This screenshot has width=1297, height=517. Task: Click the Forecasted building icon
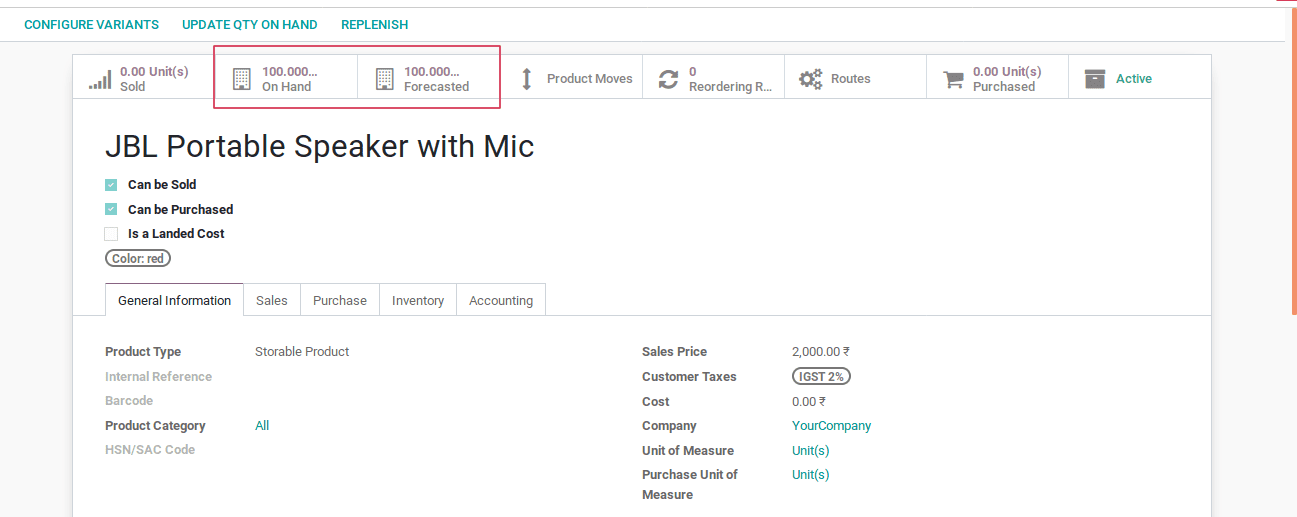[x=384, y=79]
